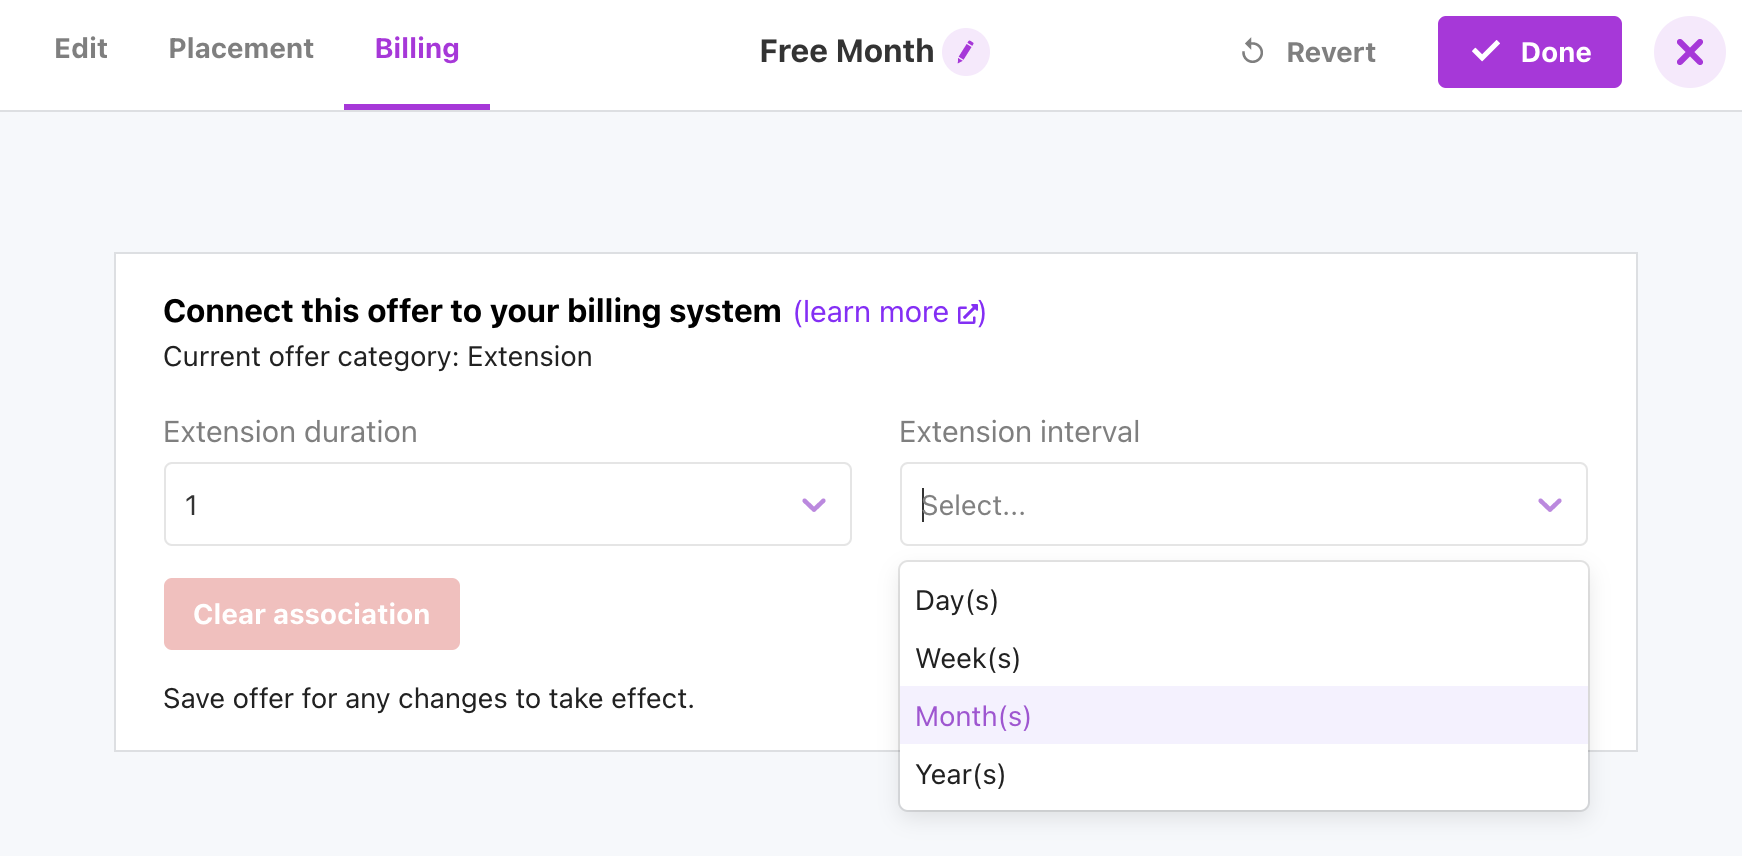Click the Revert circular arrow icon

[1252, 52]
